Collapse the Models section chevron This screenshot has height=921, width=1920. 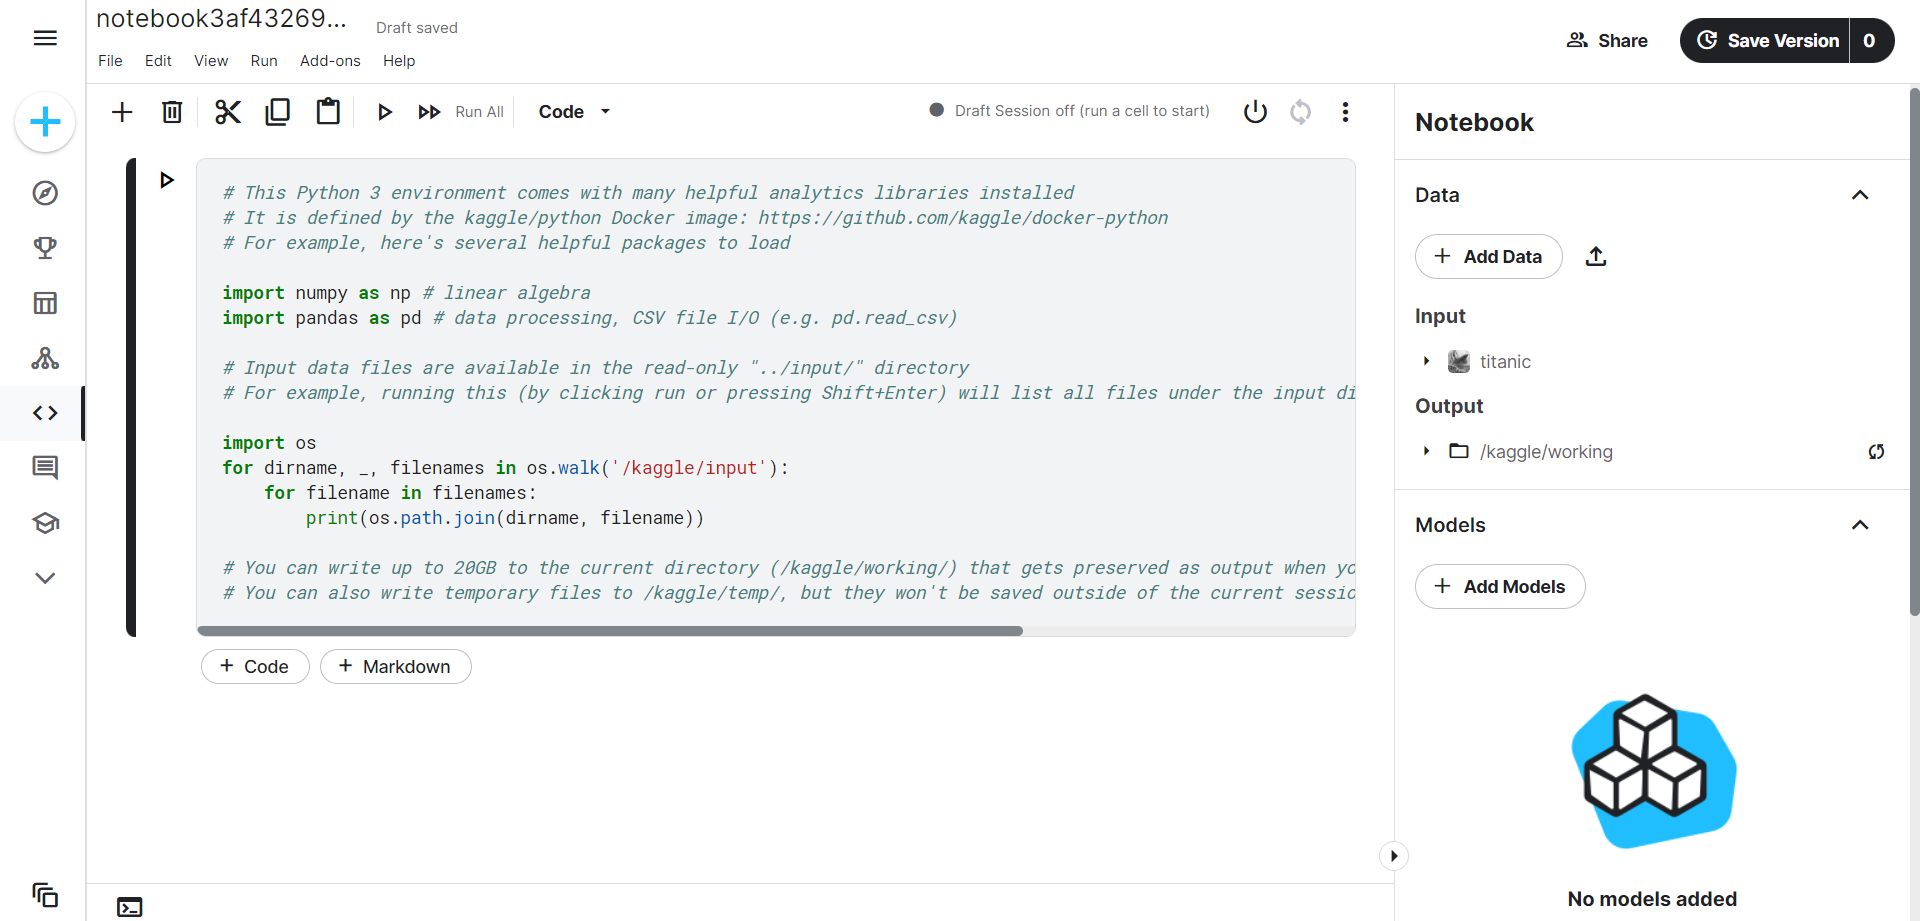tap(1860, 525)
